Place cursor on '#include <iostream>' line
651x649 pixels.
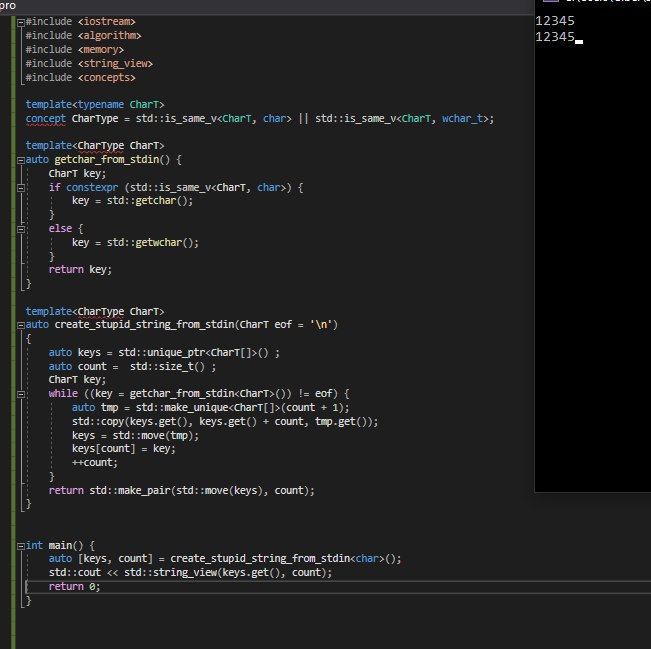tap(81, 22)
